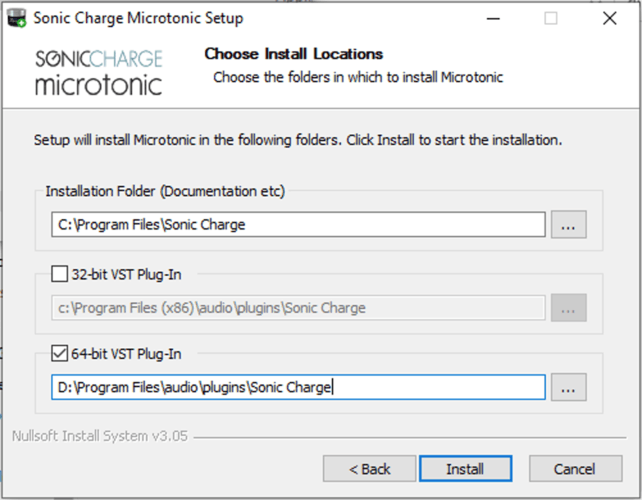
Task: Click the Nullsoft Install System version text
Action: [100, 436]
